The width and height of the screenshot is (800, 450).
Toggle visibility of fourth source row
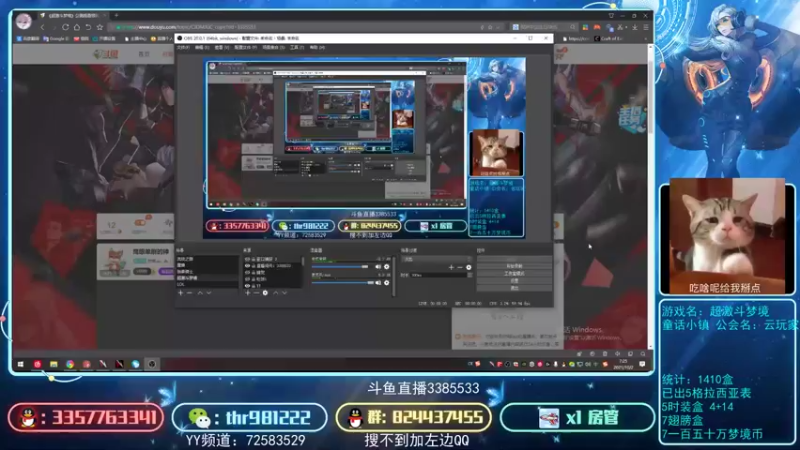247,279
